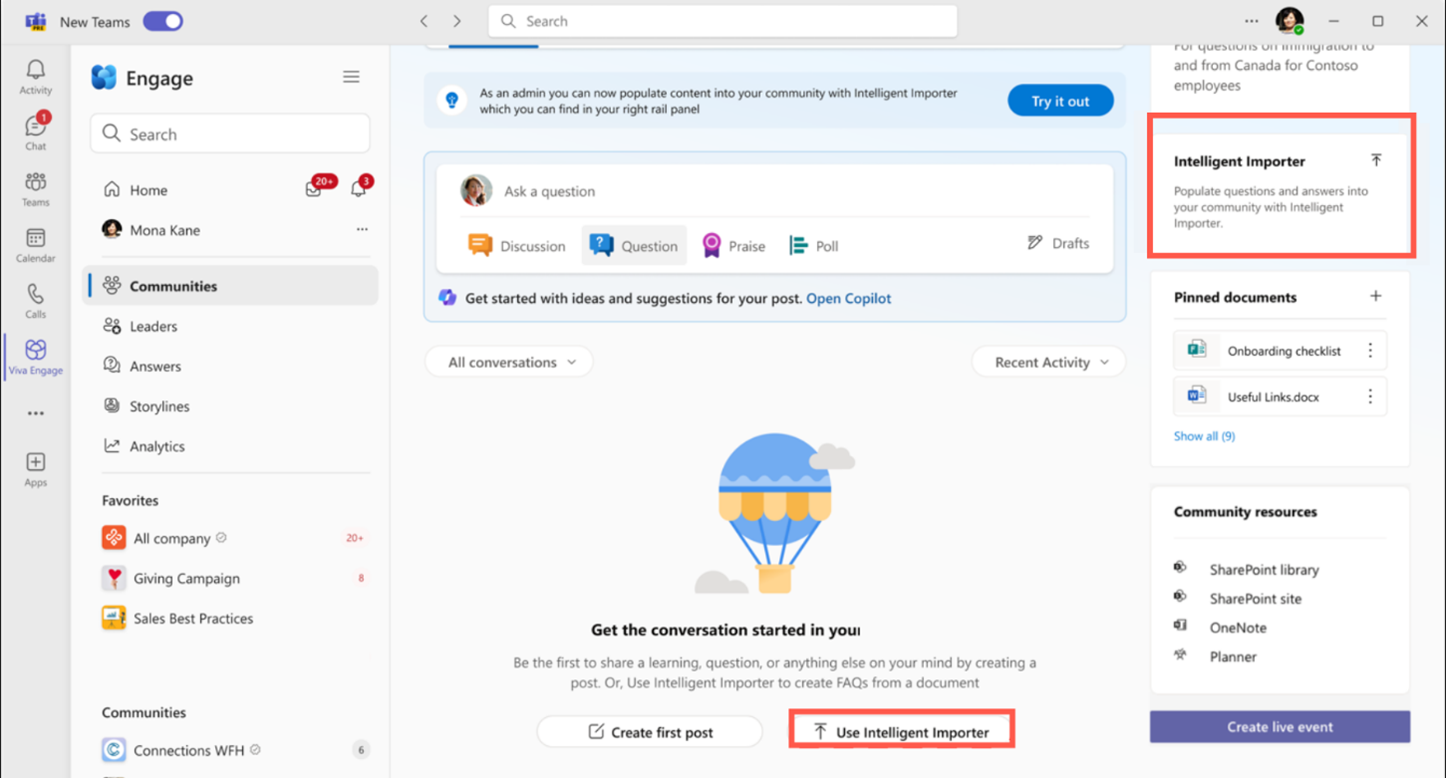This screenshot has width=1446, height=778.
Task: Open Communities in Engage navigation
Action: [230, 286]
